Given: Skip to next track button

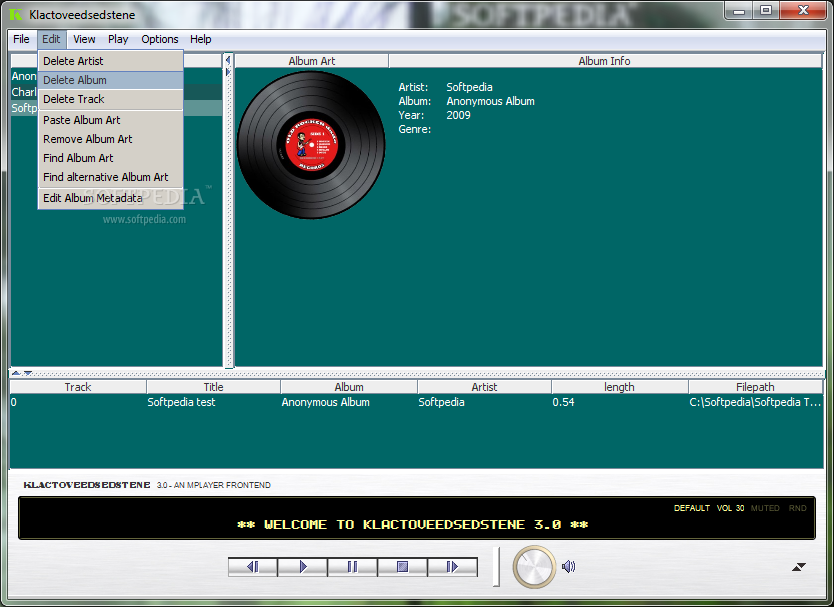Looking at the screenshot, I should pyautogui.click(x=452, y=567).
